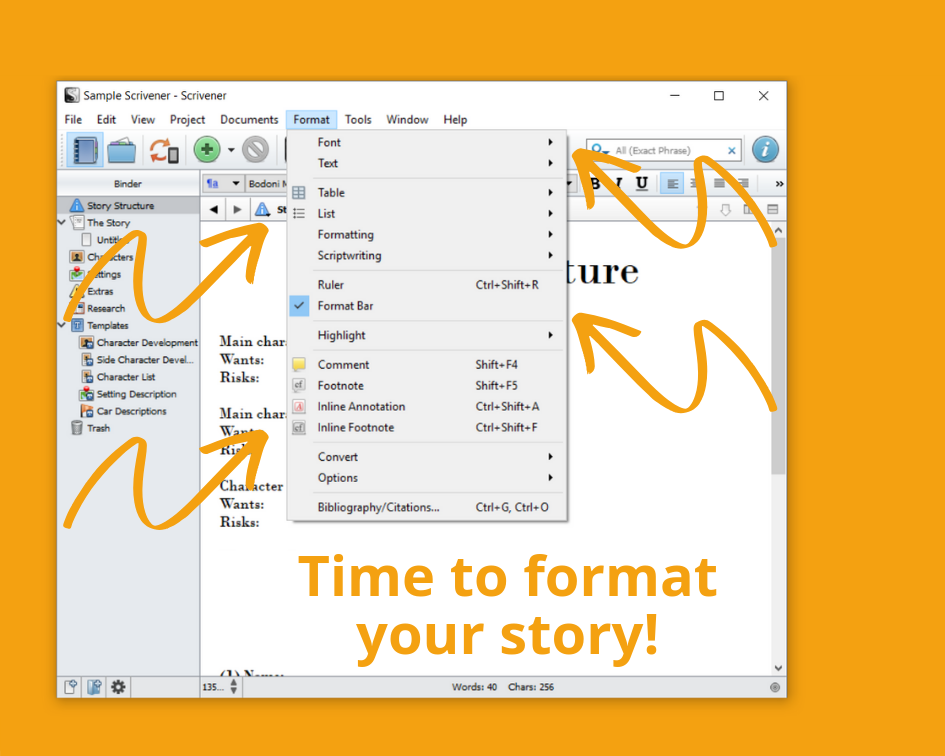Viewport: 945px width, 756px height.
Task: Uncheck the Format Bar option
Action: click(x=427, y=306)
